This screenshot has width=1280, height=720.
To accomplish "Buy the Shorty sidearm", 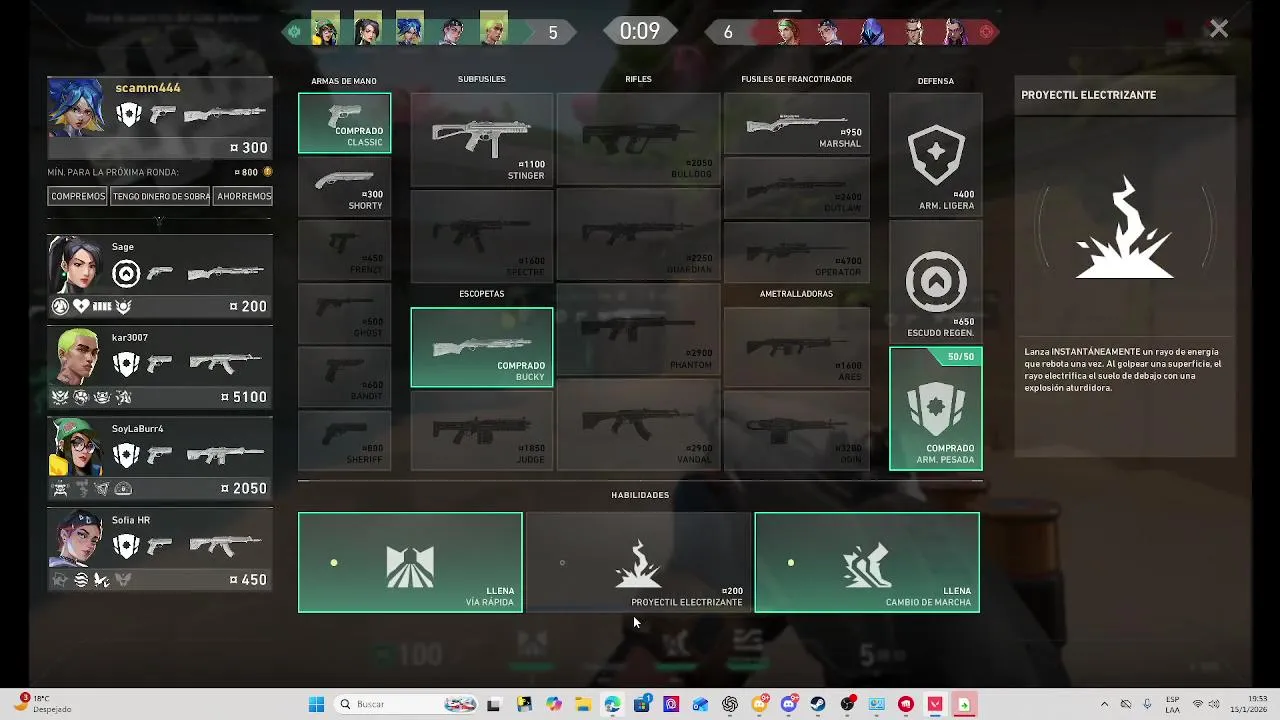I will click(344, 186).
